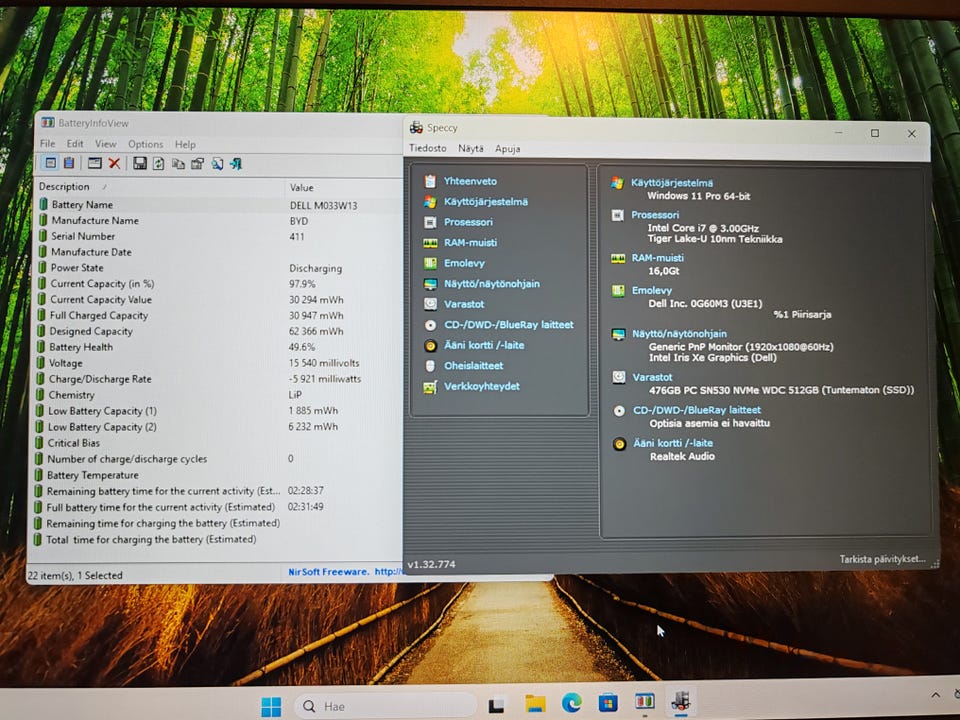Select the Battery Health row
Screen dimensions: 960x720
81,347
